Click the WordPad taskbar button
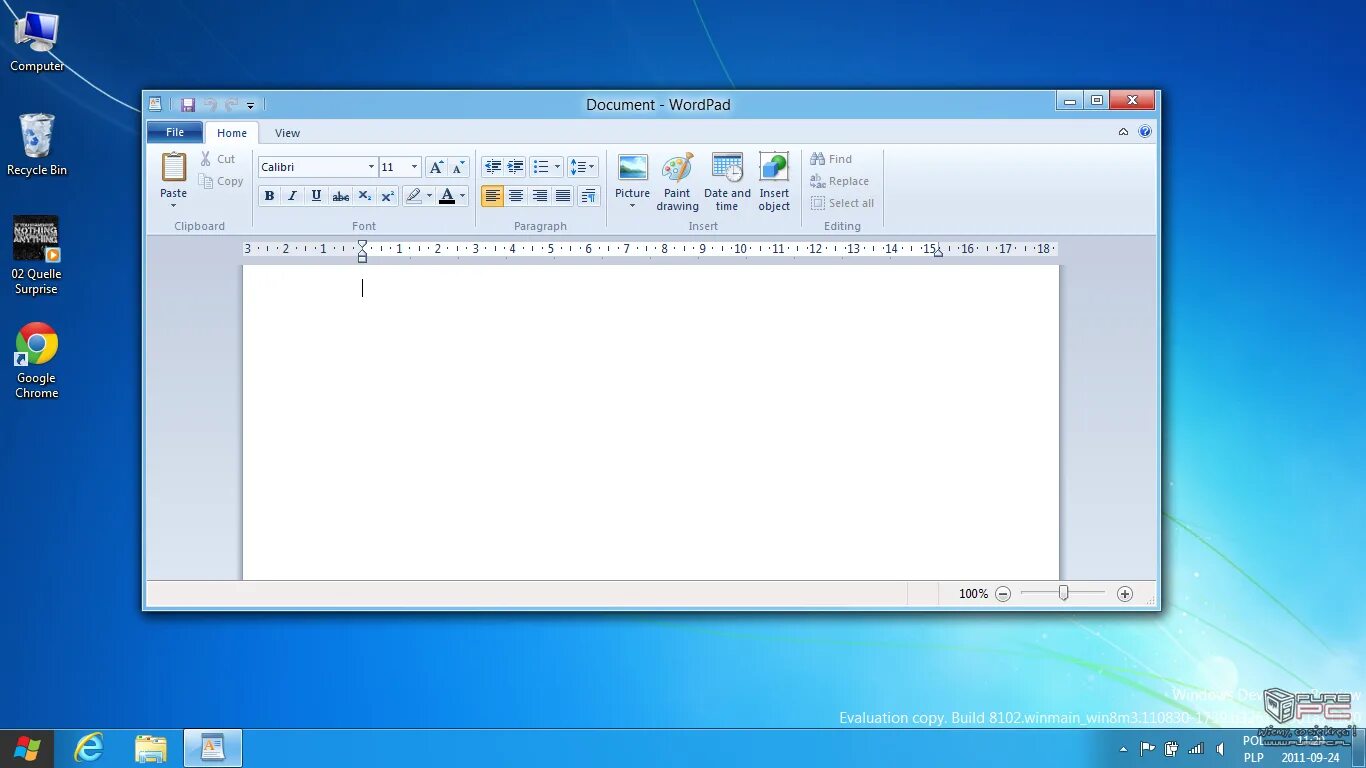 (x=213, y=748)
